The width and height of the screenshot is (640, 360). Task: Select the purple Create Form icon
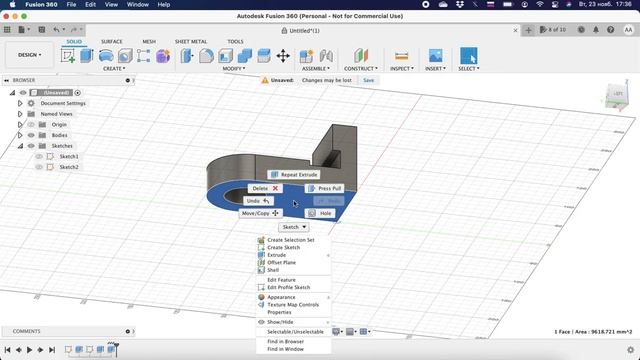pos(163,56)
